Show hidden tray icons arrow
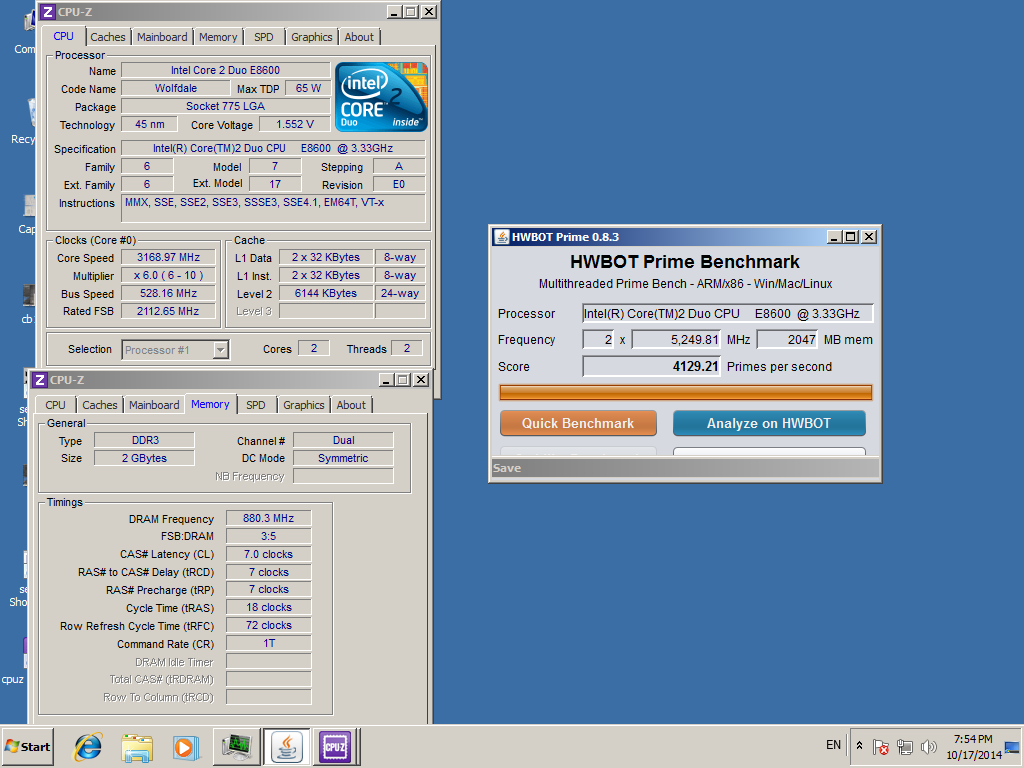Image resolution: width=1024 pixels, height=768 pixels. [x=859, y=745]
